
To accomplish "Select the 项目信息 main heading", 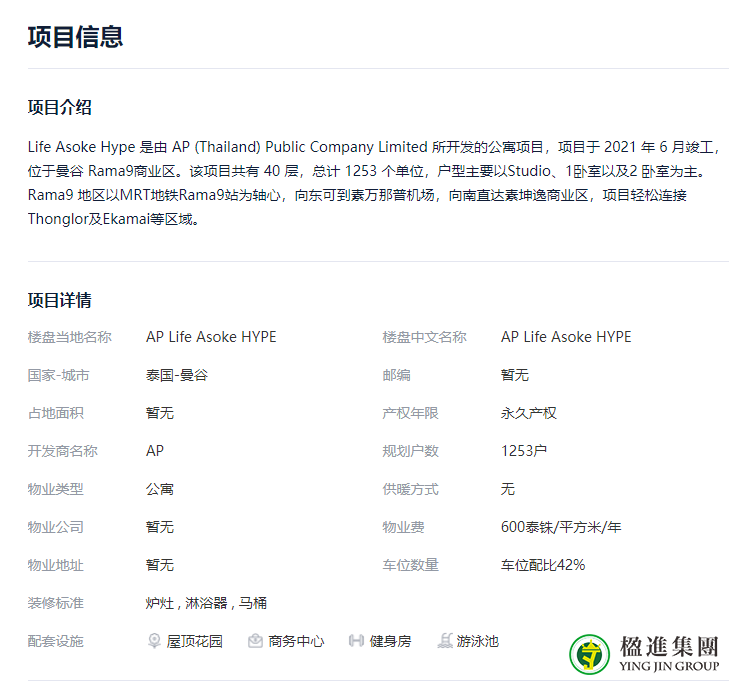I will (75, 37).
